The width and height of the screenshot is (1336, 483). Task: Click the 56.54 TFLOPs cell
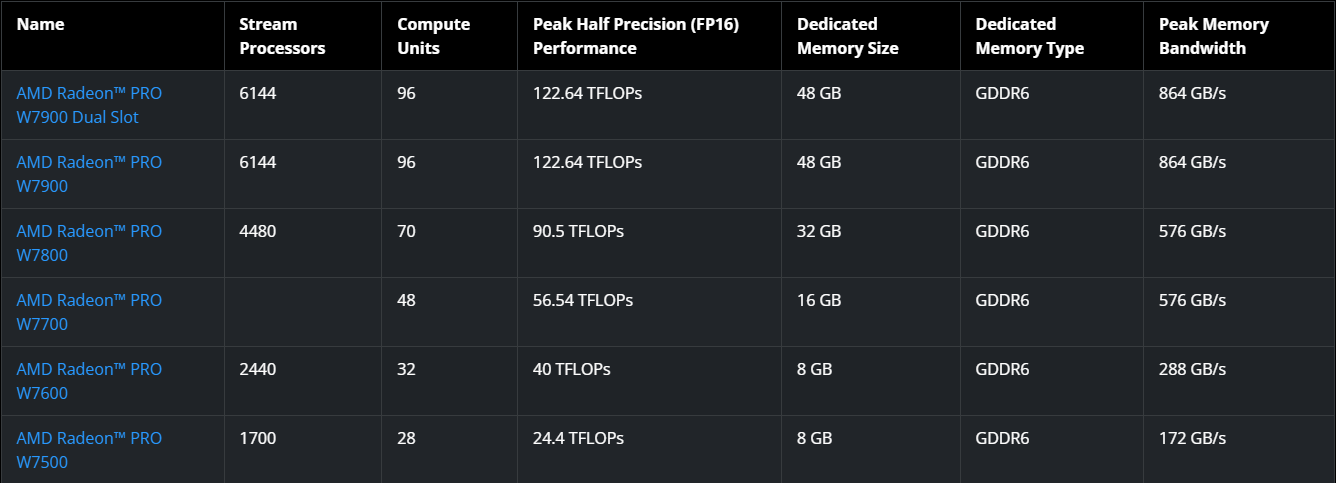pyautogui.click(x=582, y=300)
